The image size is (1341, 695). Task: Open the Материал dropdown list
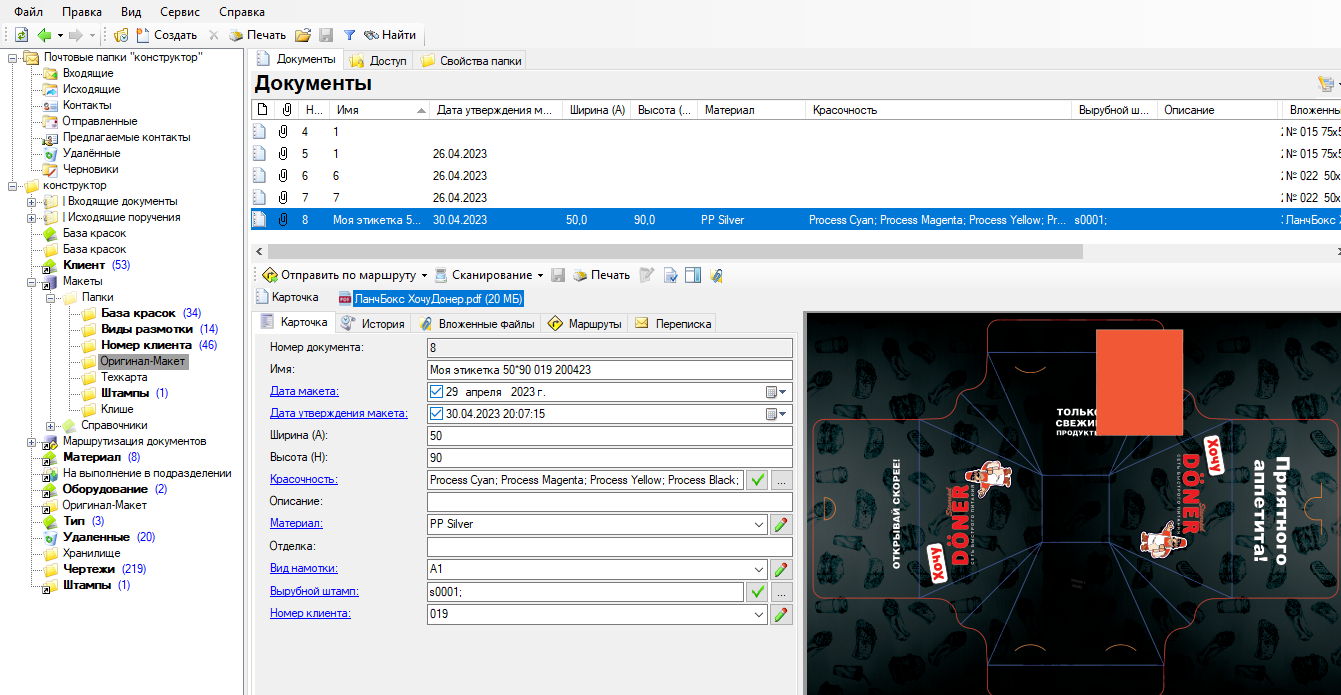click(x=759, y=525)
